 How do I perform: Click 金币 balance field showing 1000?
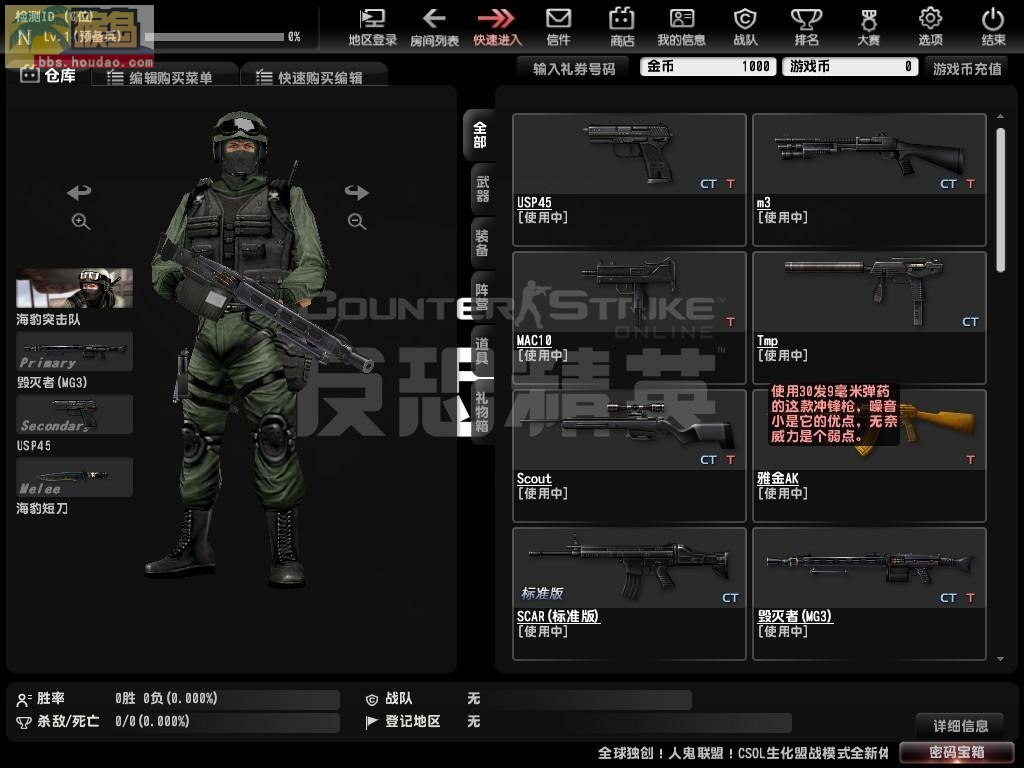pos(708,67)
